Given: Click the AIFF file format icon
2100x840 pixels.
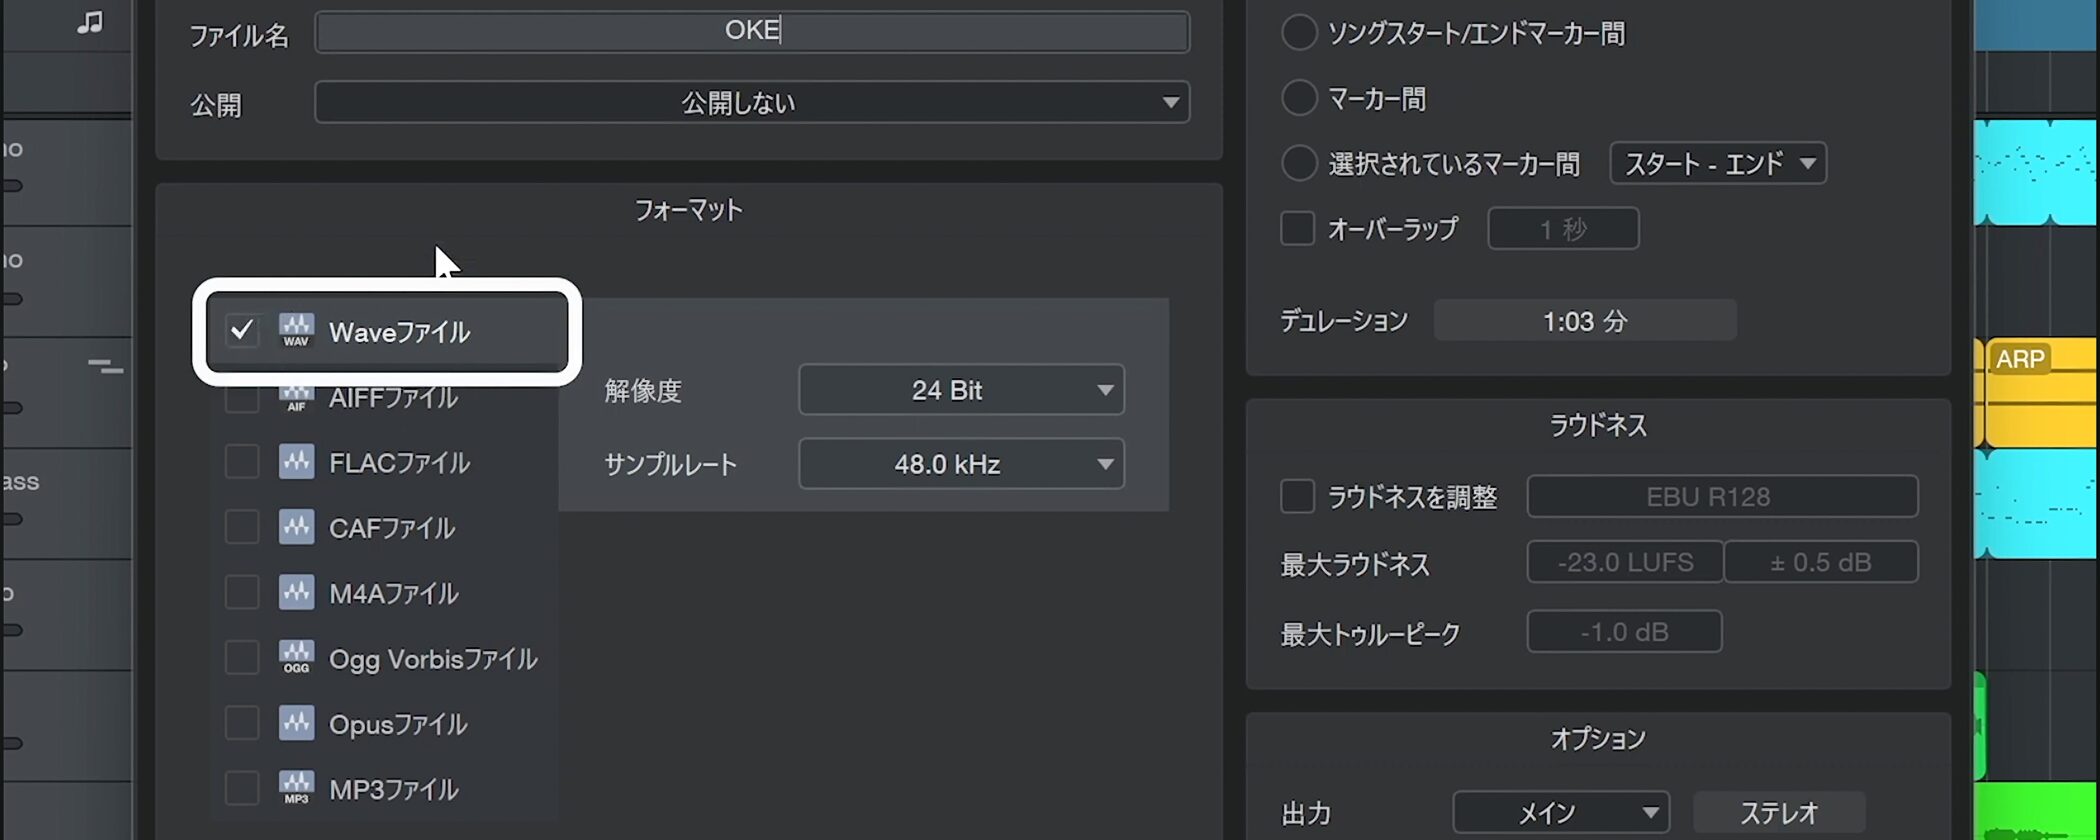Looking at the screenshot, I should pos(296,399).
